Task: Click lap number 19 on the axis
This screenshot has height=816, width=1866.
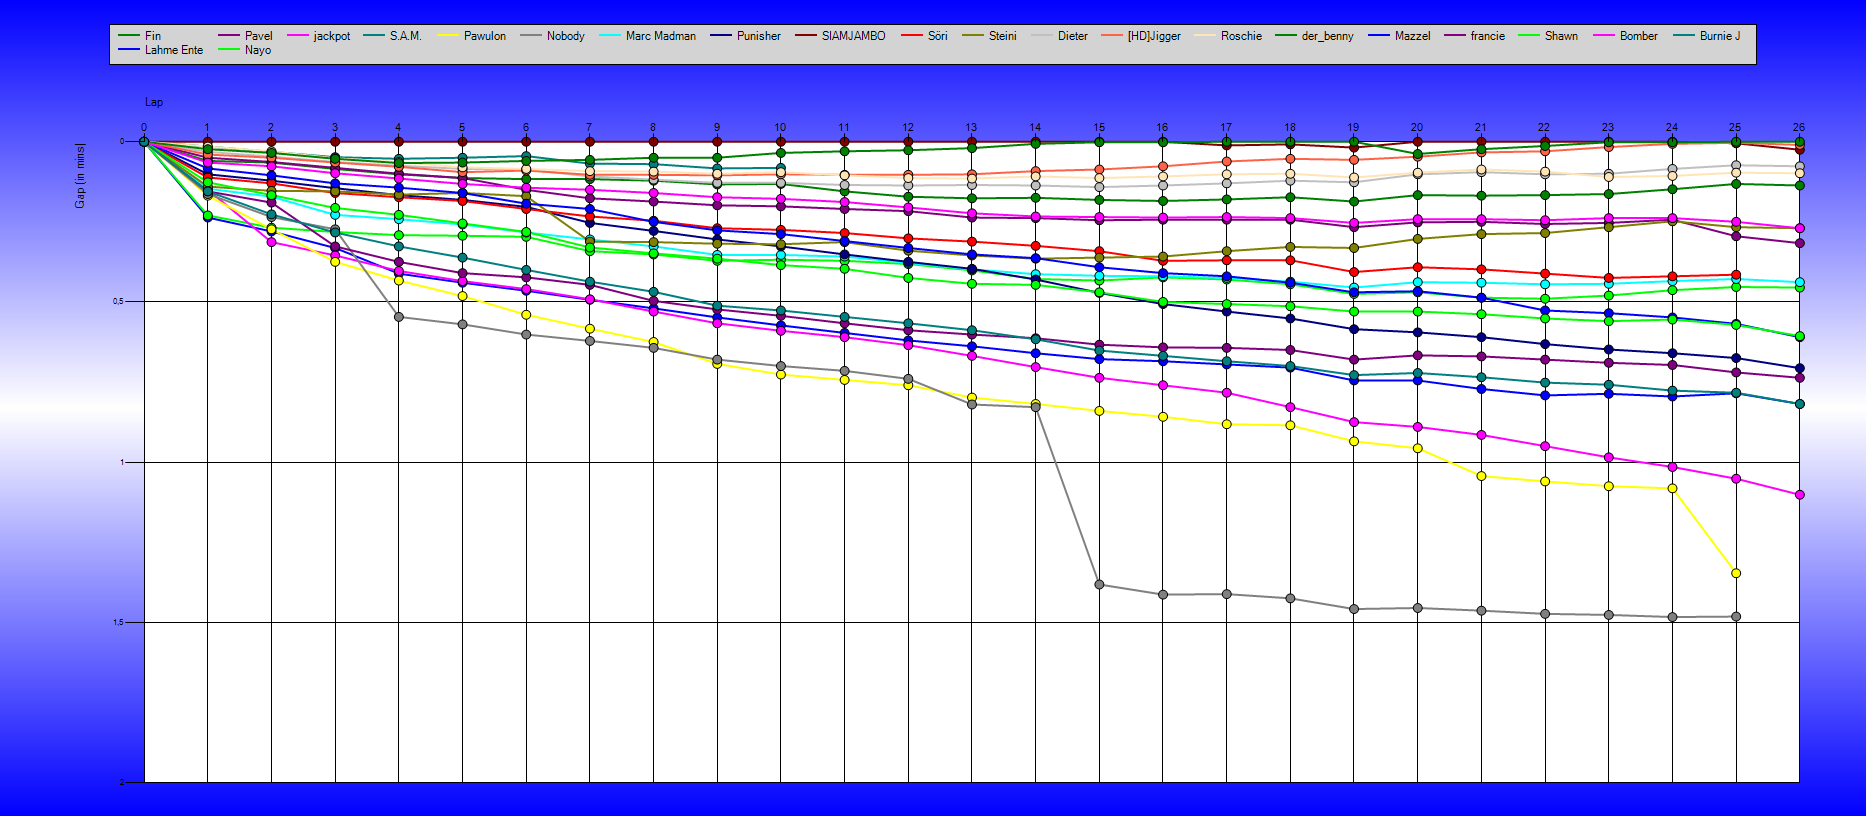Action: click(1353, 128)
